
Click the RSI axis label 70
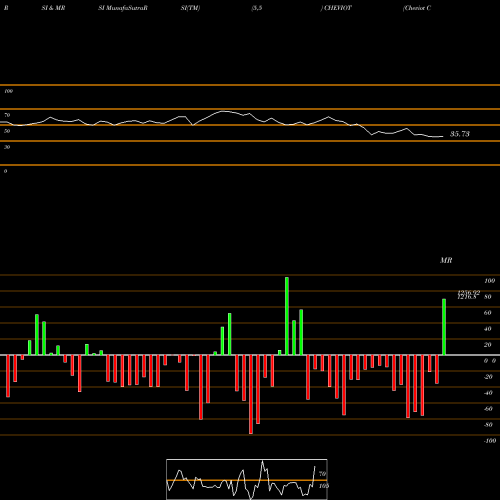point(7,115)
